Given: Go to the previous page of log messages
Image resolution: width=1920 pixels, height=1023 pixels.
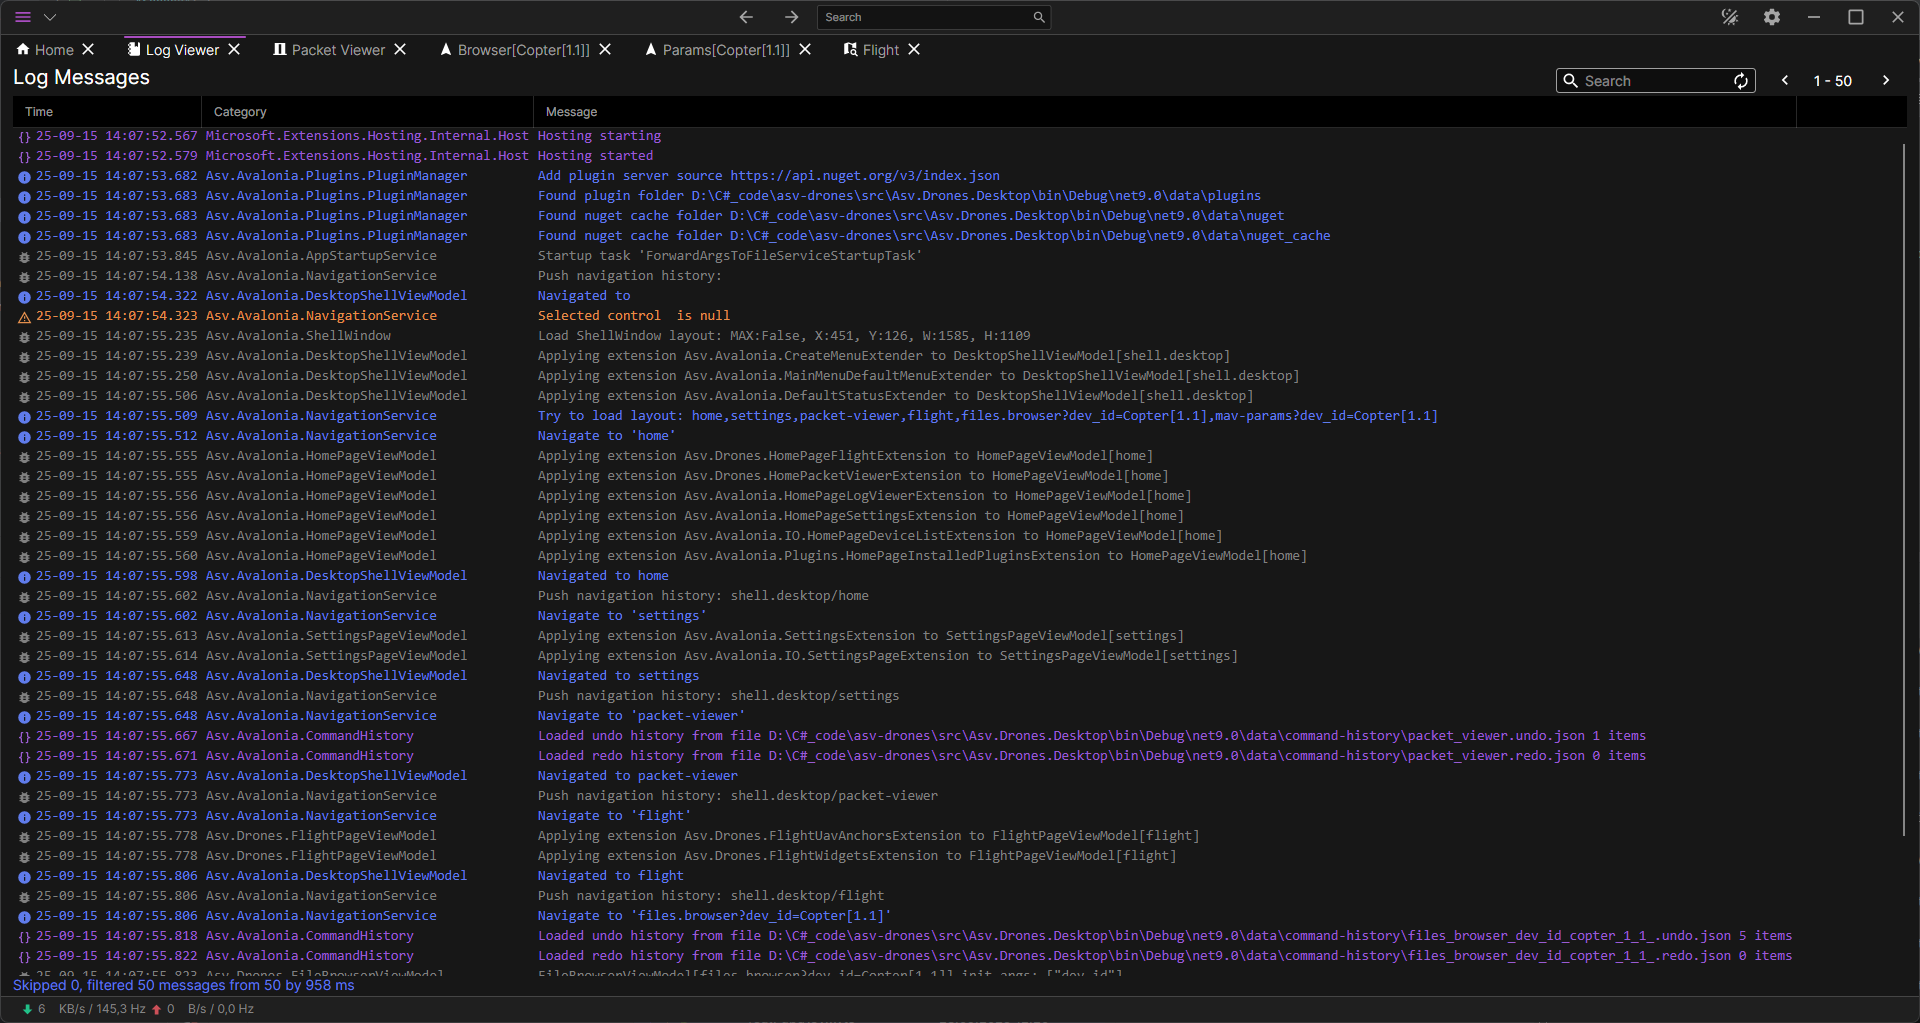Looking at the screenshot, I should [1785, 81].
